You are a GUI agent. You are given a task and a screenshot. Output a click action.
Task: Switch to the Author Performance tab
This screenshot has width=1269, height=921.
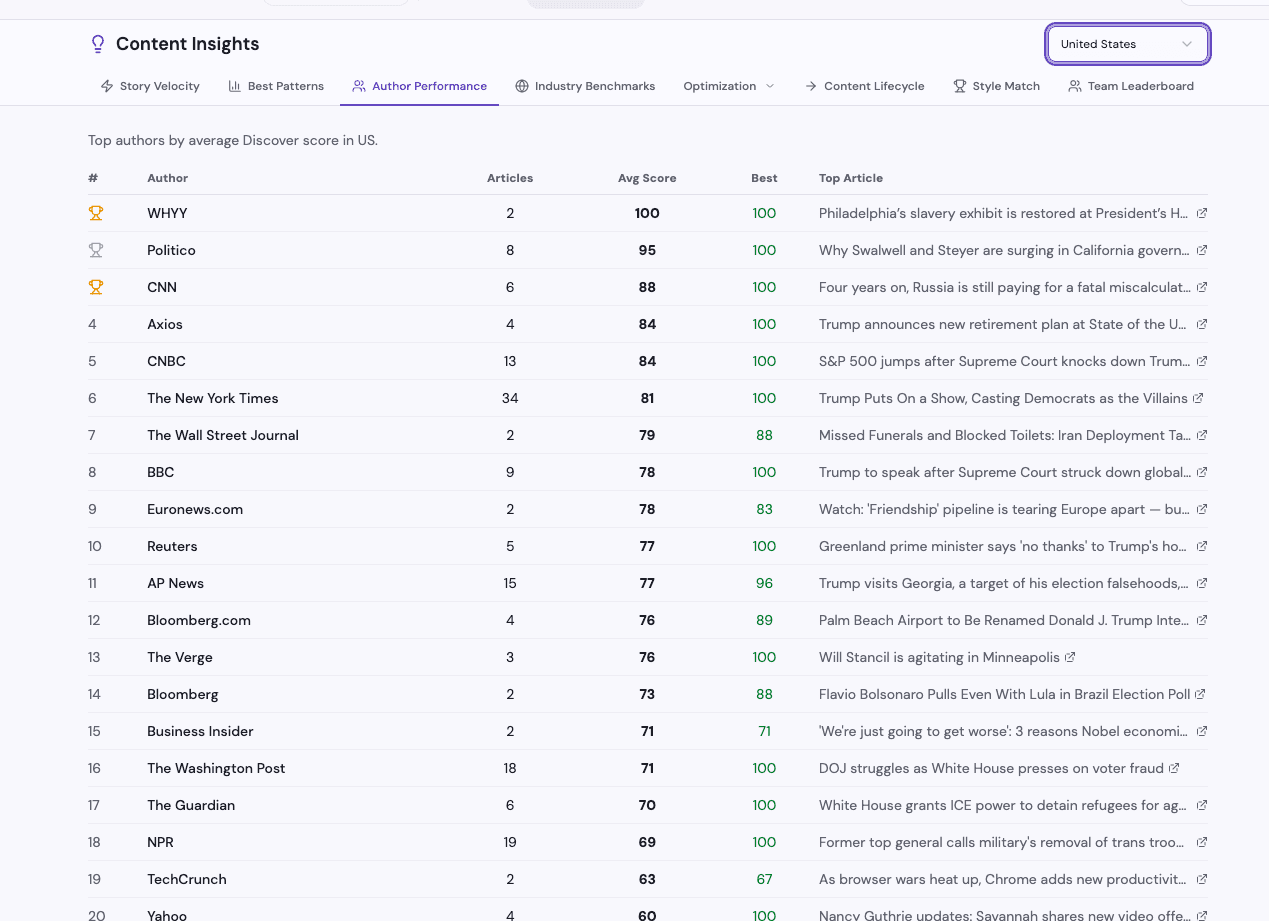pyautogui.click(x=419, y=86)
